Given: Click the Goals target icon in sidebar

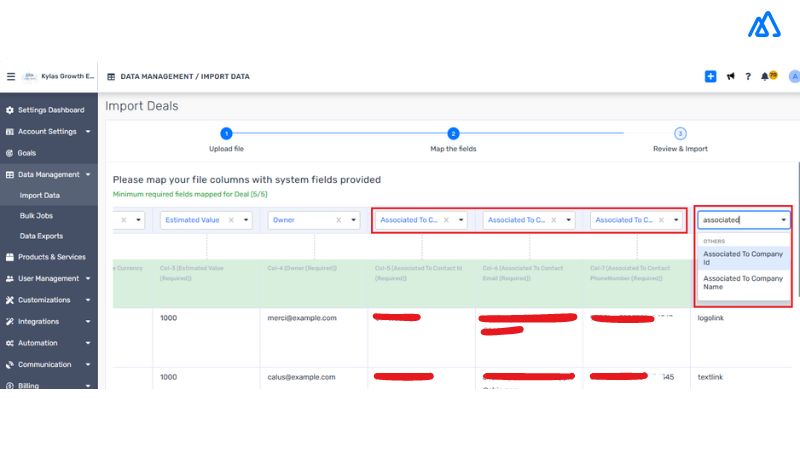Looking at the screenshot, I should point(10,153).
